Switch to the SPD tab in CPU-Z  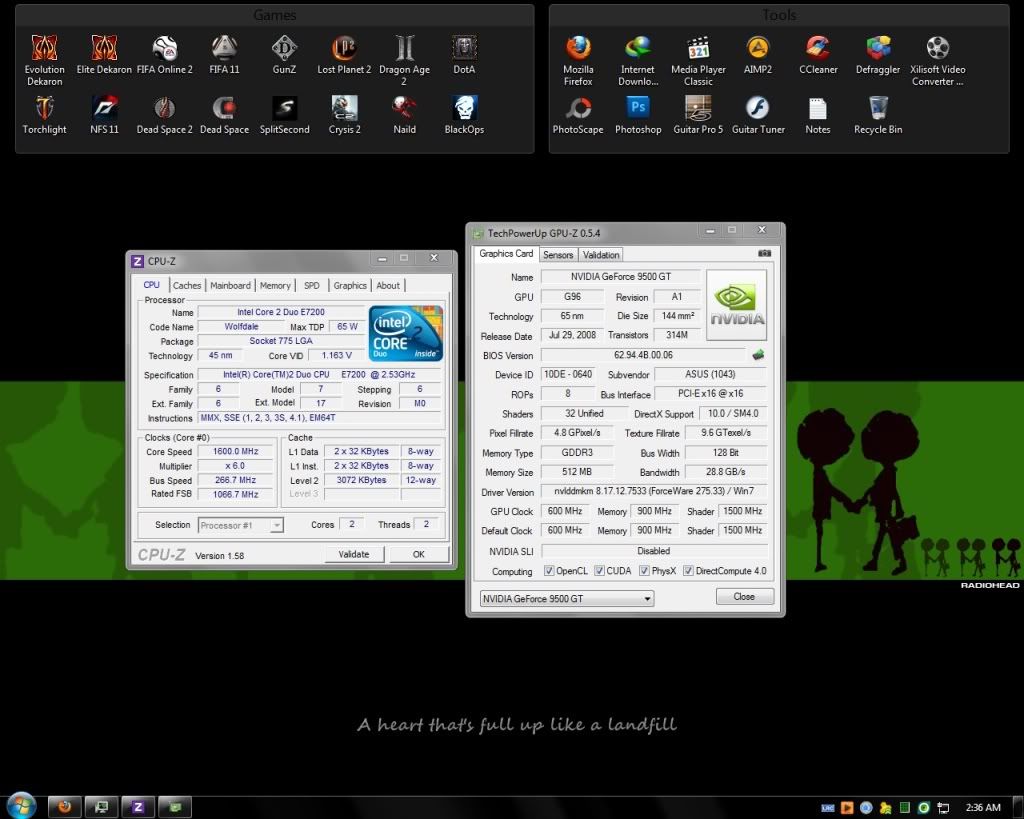tap(312, 285)
